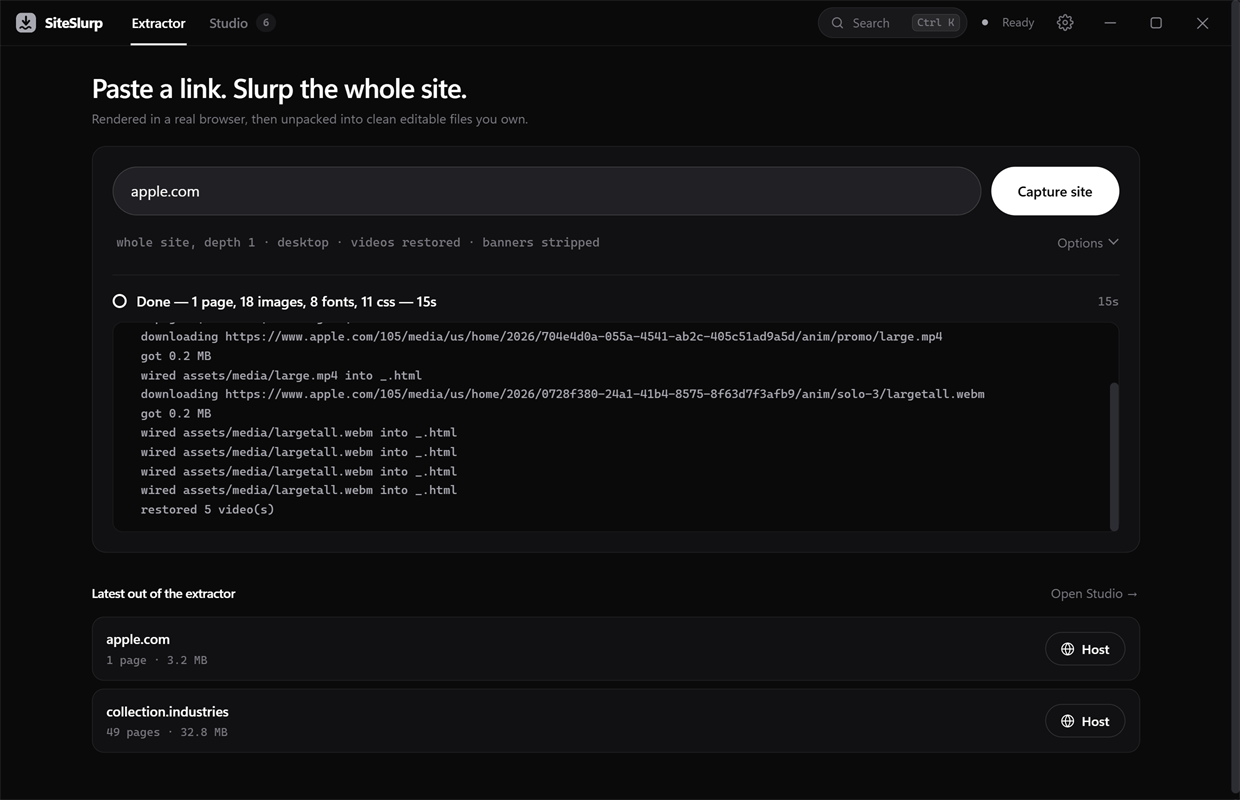Click the 15s elapsed time label
1240x800 pixels.
click(x=1108, y=301)
